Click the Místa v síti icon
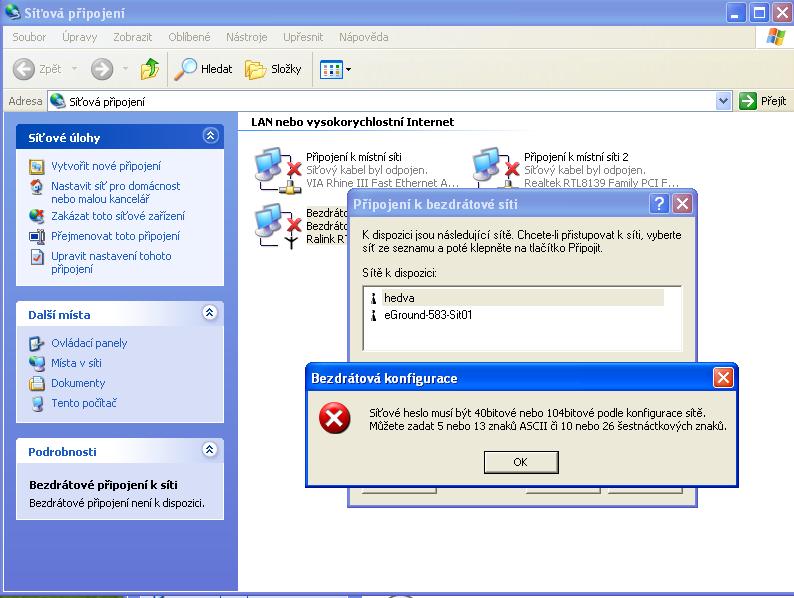This screenshot has height=598, width=794. pyautogui.click(x=36, y=363)
